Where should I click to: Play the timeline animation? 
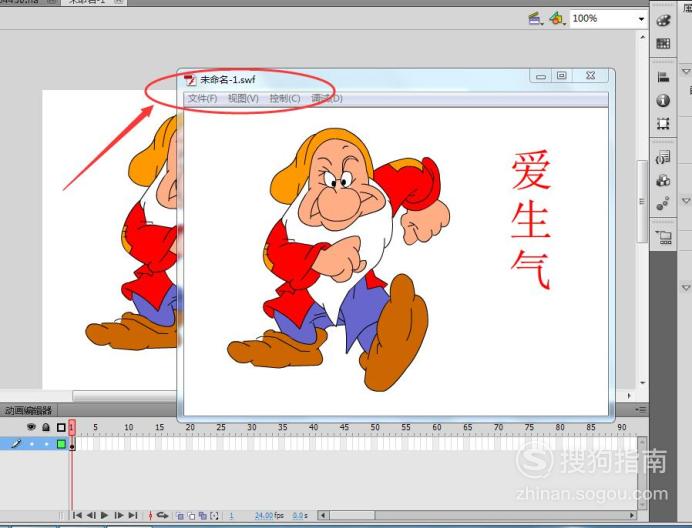coord(105,515)
